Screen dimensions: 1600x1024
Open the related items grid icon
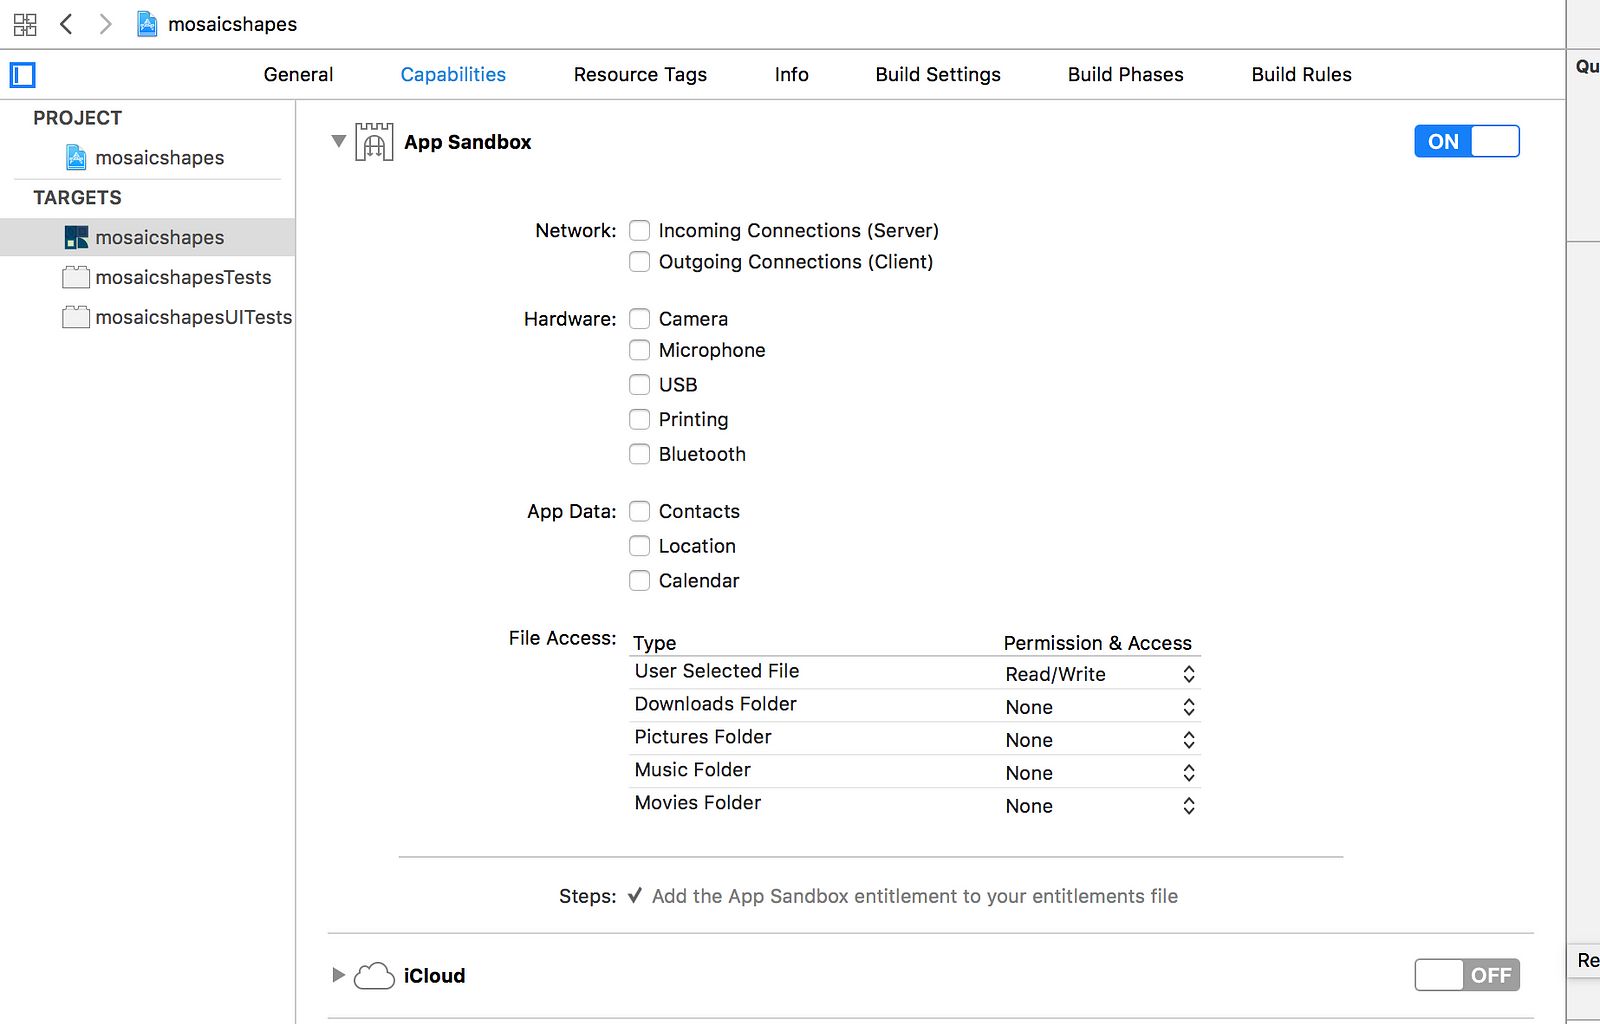(x=25, y=24)
